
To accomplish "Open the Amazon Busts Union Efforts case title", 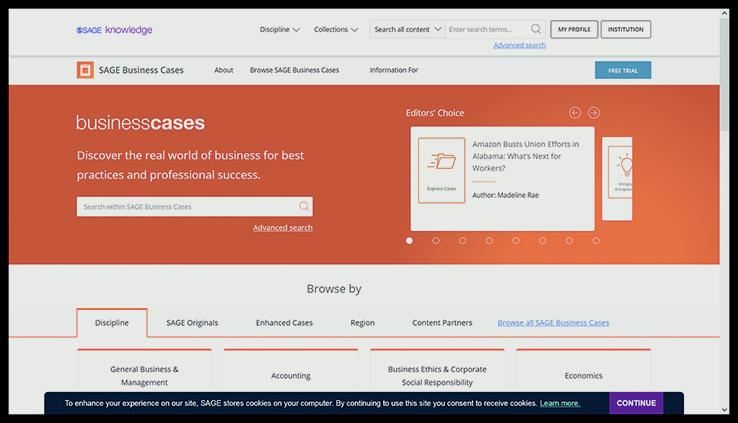I will click(525, 156).
